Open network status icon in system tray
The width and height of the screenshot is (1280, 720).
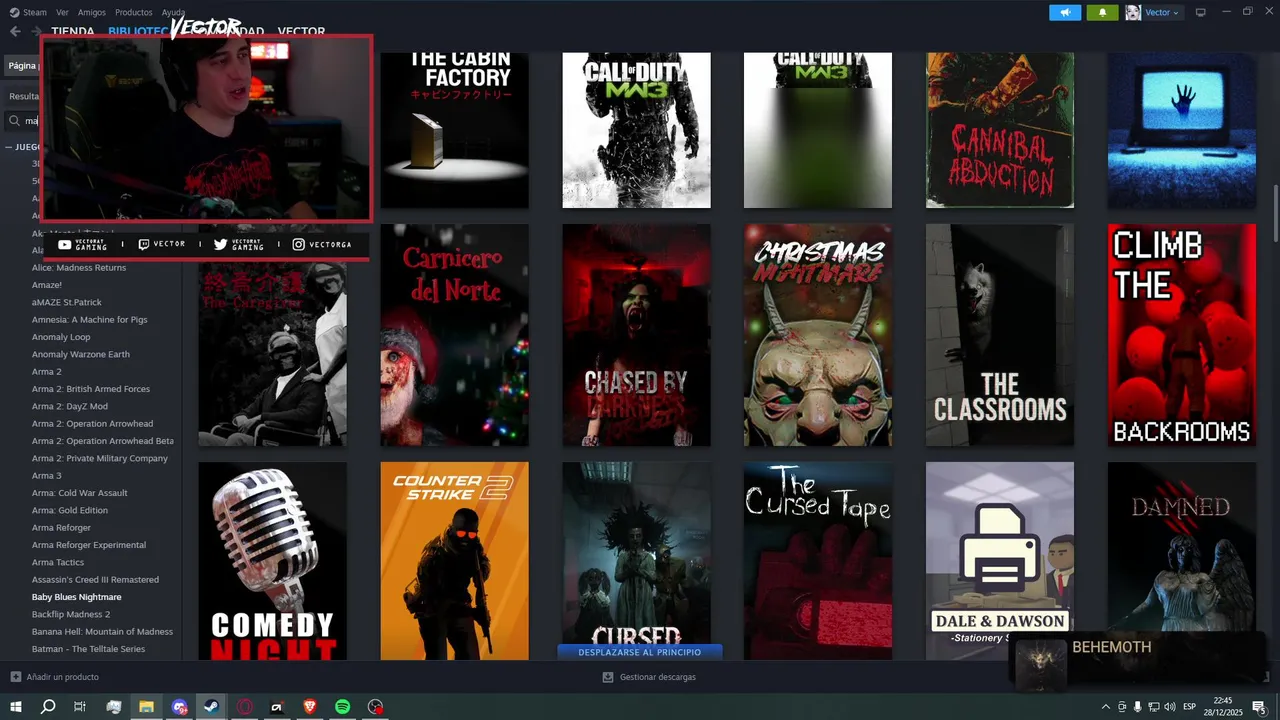click(x=1154, y=707)
